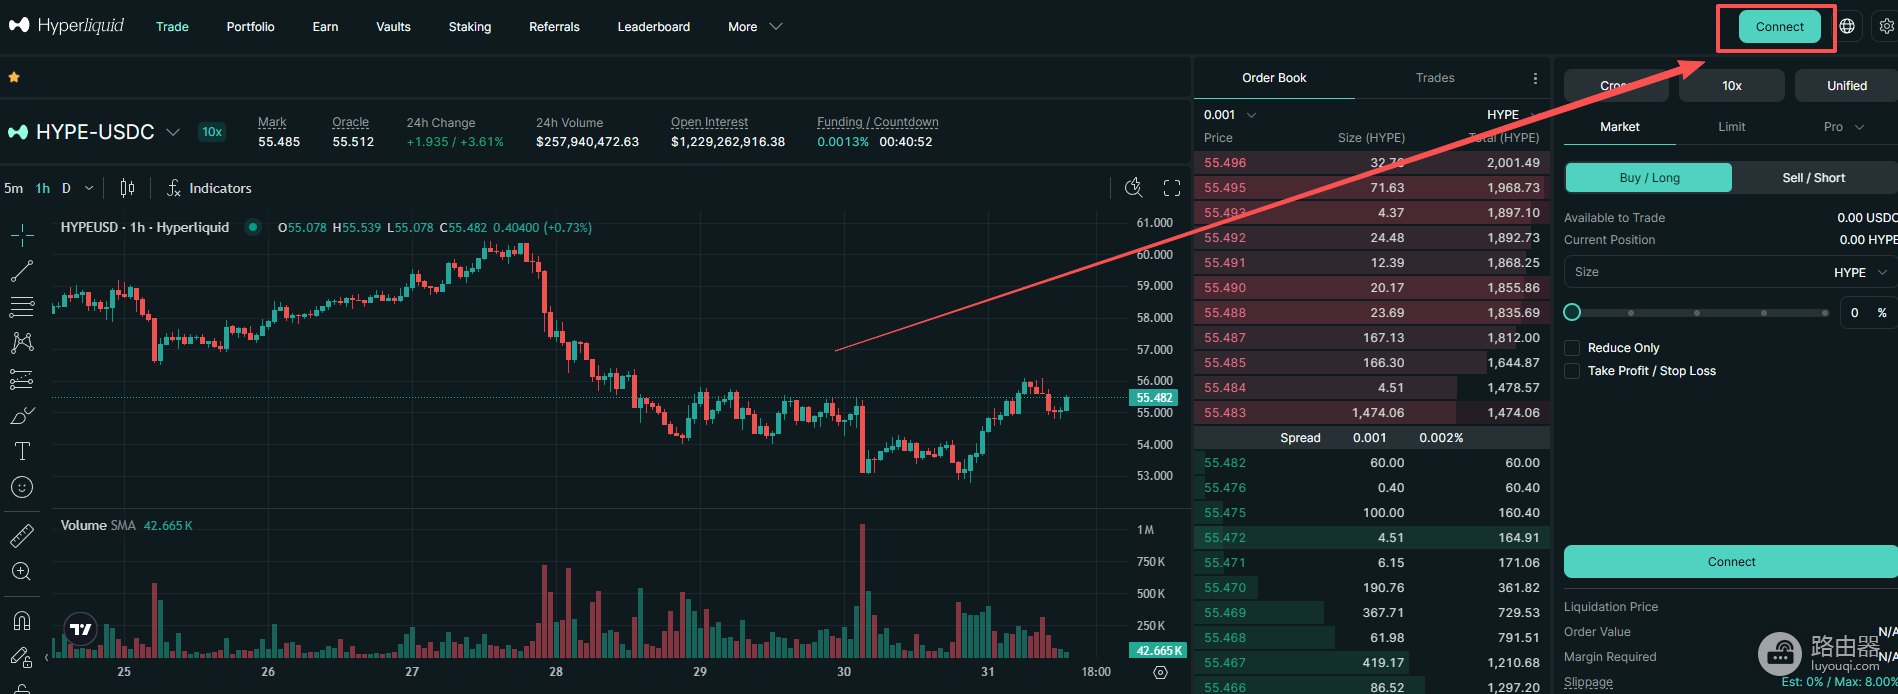Open the Size unit HYPE dropdown

point(1860,272)
